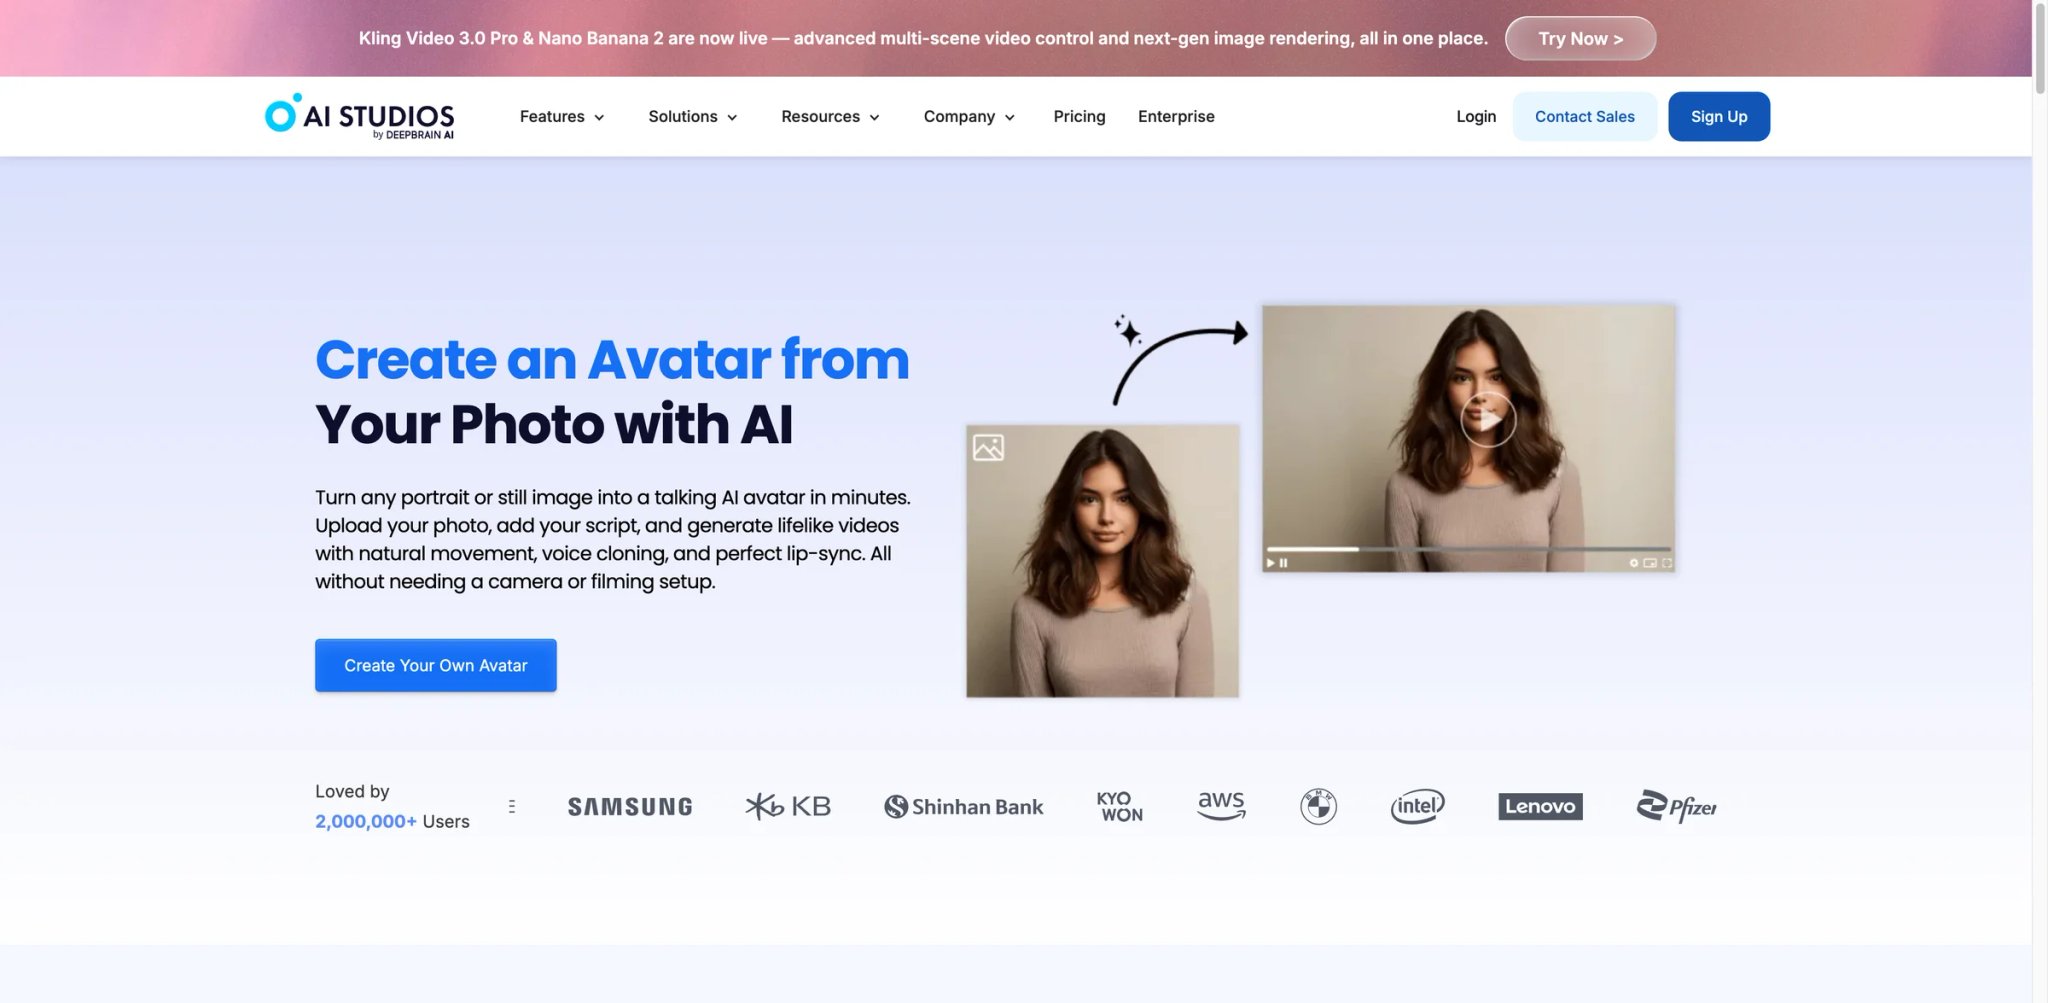The width and height of the screenshot is (2048, 1003).
Task: Go to the Pricing page
Action: coord(1079,117)
